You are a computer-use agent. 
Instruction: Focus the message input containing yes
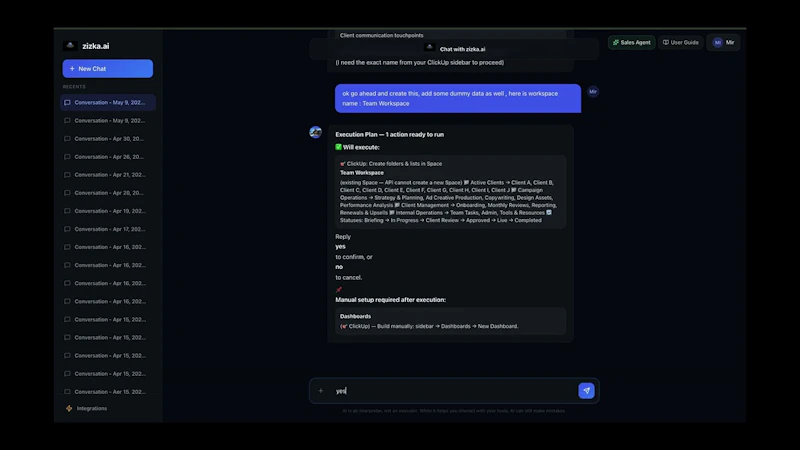(454, 391)
